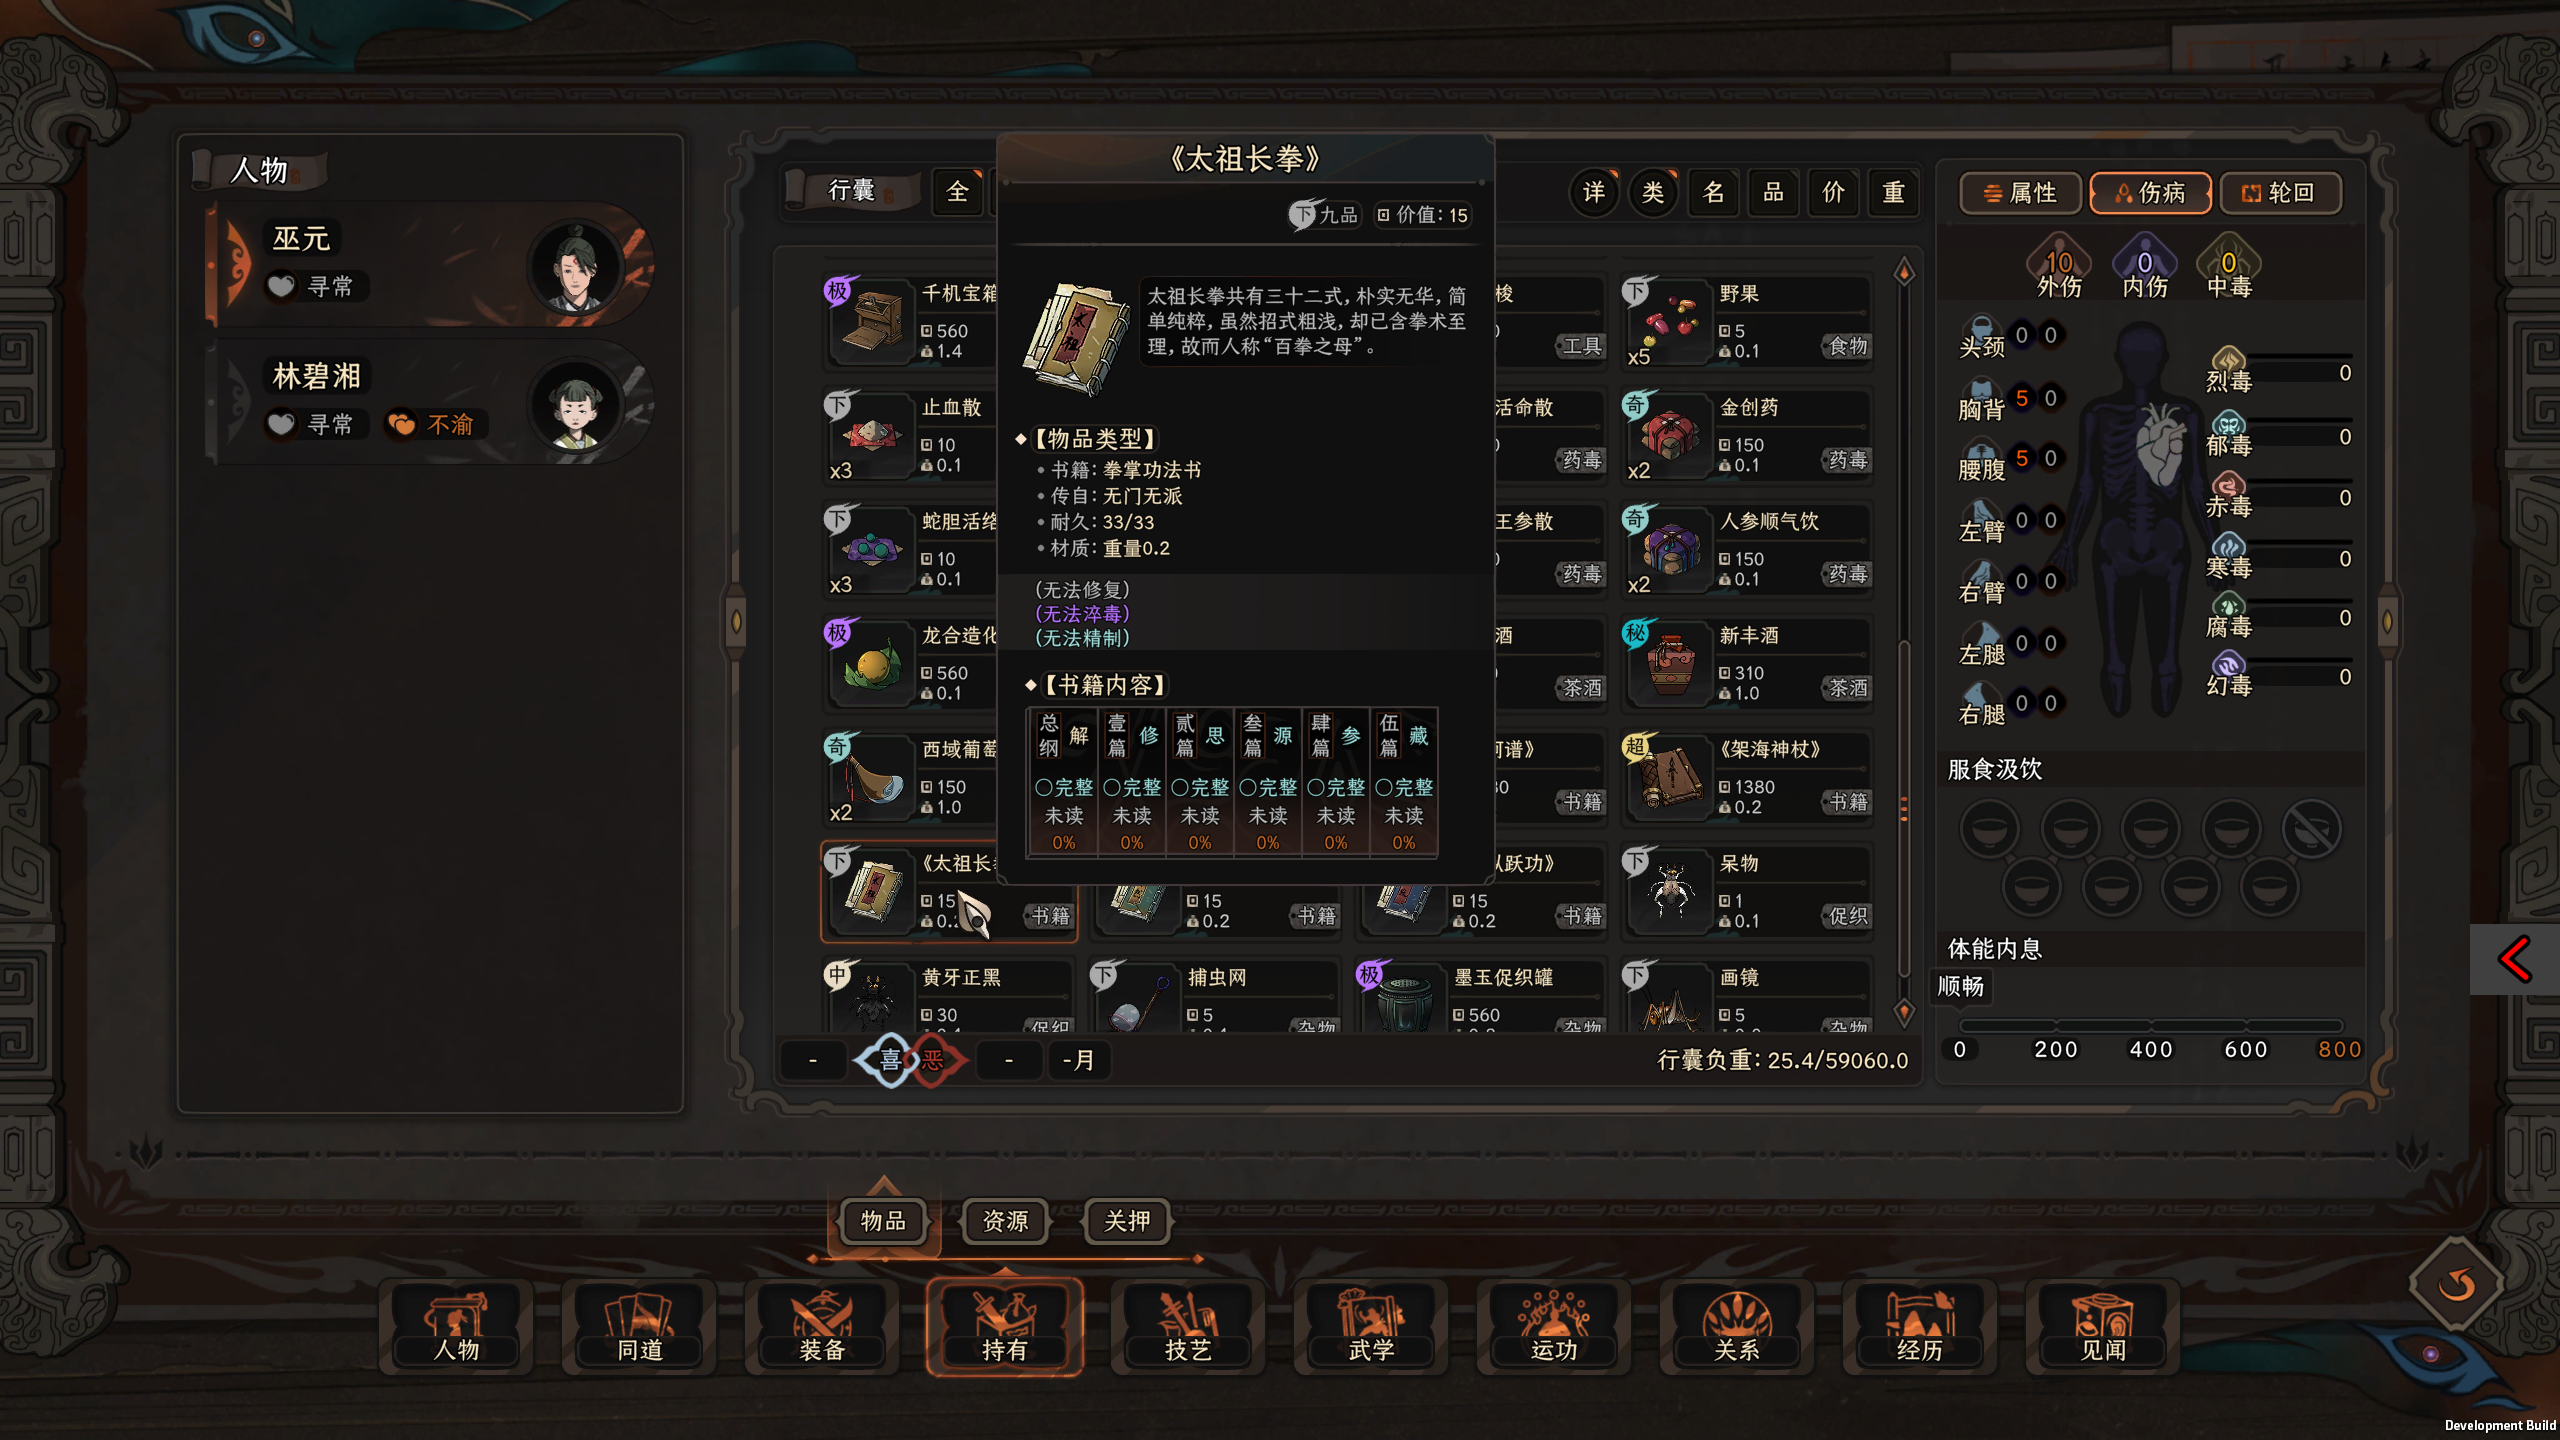The height and width of the screenshot is (1440, 2560).
Task: Select the 金创药 medicine item
Action: tap(1746, 436)
